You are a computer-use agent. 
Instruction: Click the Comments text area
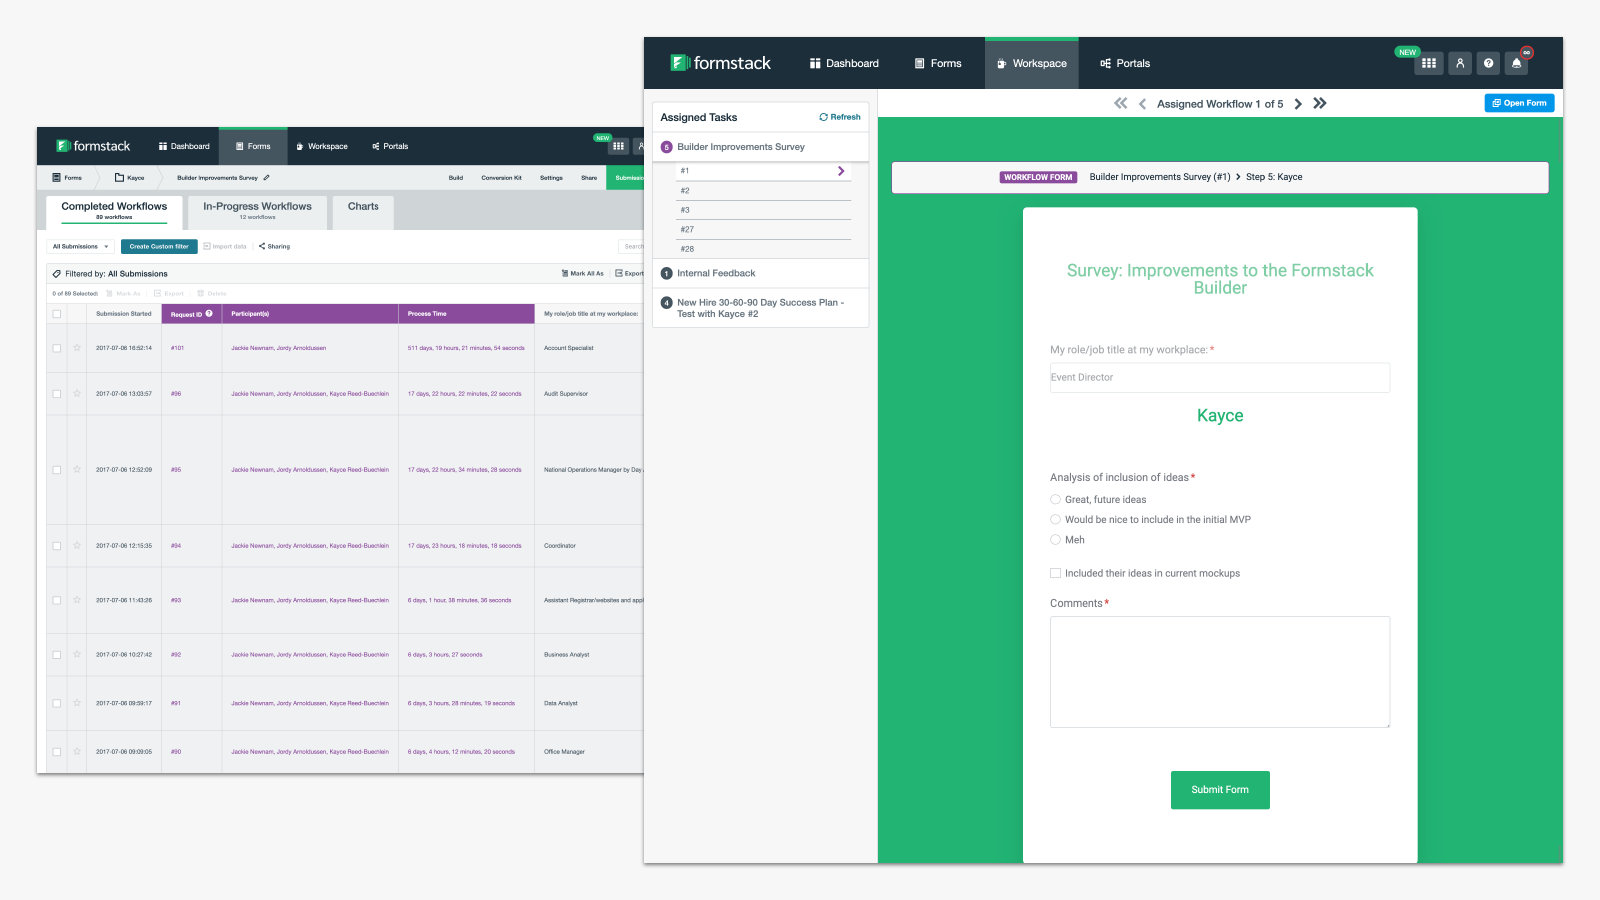tap(1220, 672)
